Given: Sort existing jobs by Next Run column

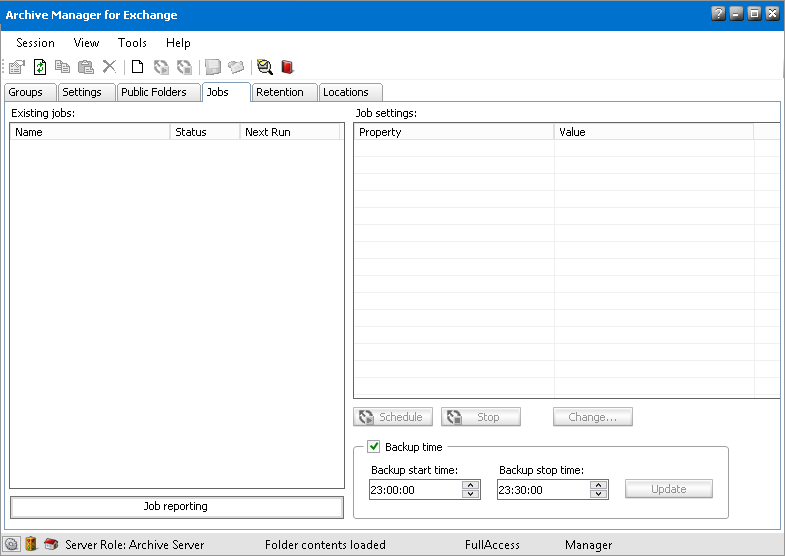Looking at the screenshot, I should pos(290,132).
